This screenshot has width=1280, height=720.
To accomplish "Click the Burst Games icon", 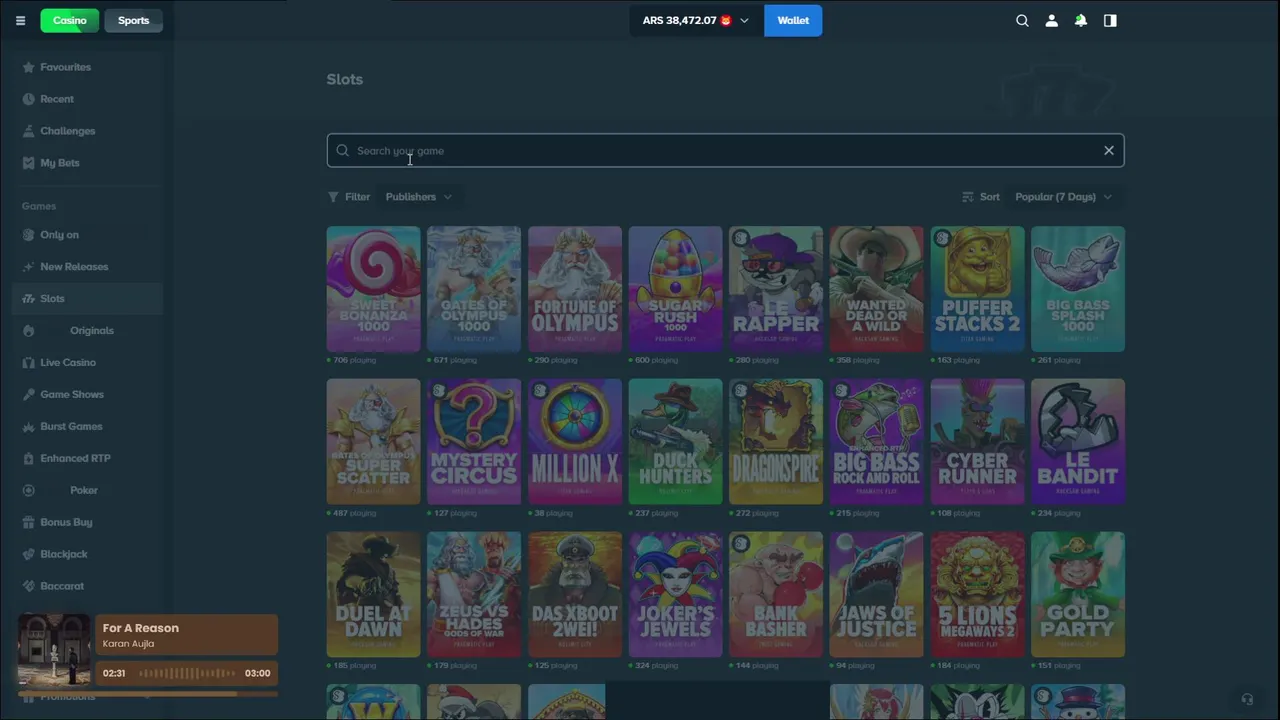I will [29, 427].
